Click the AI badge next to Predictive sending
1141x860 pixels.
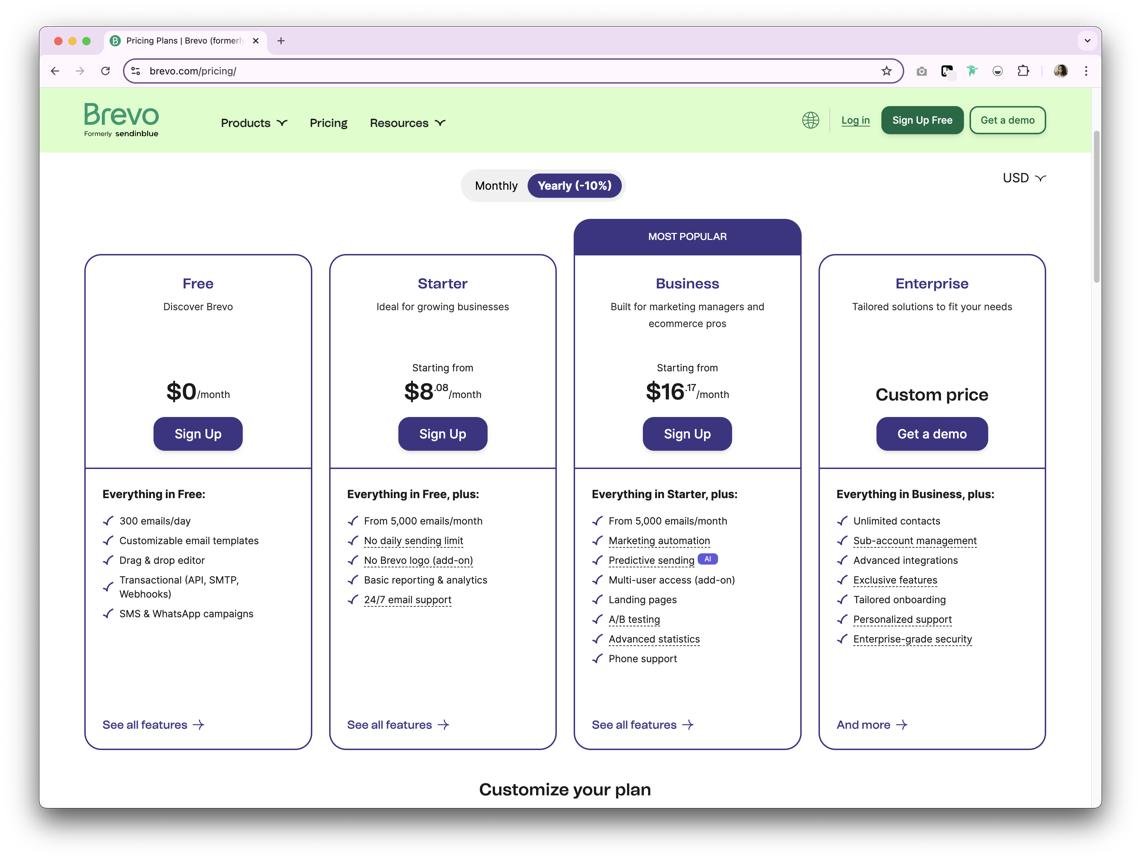(x=707, y=559)
